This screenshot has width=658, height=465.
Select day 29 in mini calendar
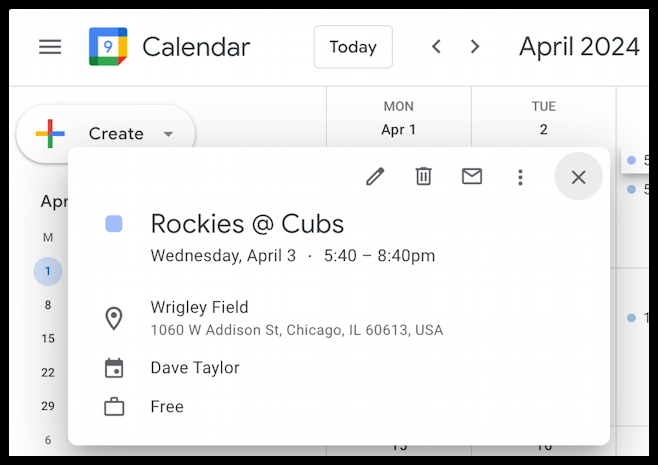pos(48,406)
